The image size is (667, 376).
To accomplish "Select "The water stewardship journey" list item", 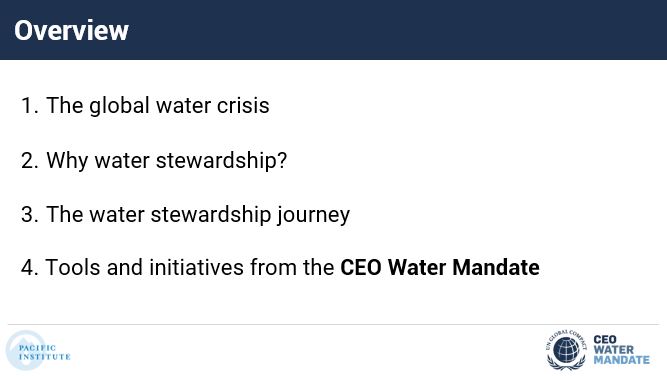I will pyautogui.click(x=198, y=214).
